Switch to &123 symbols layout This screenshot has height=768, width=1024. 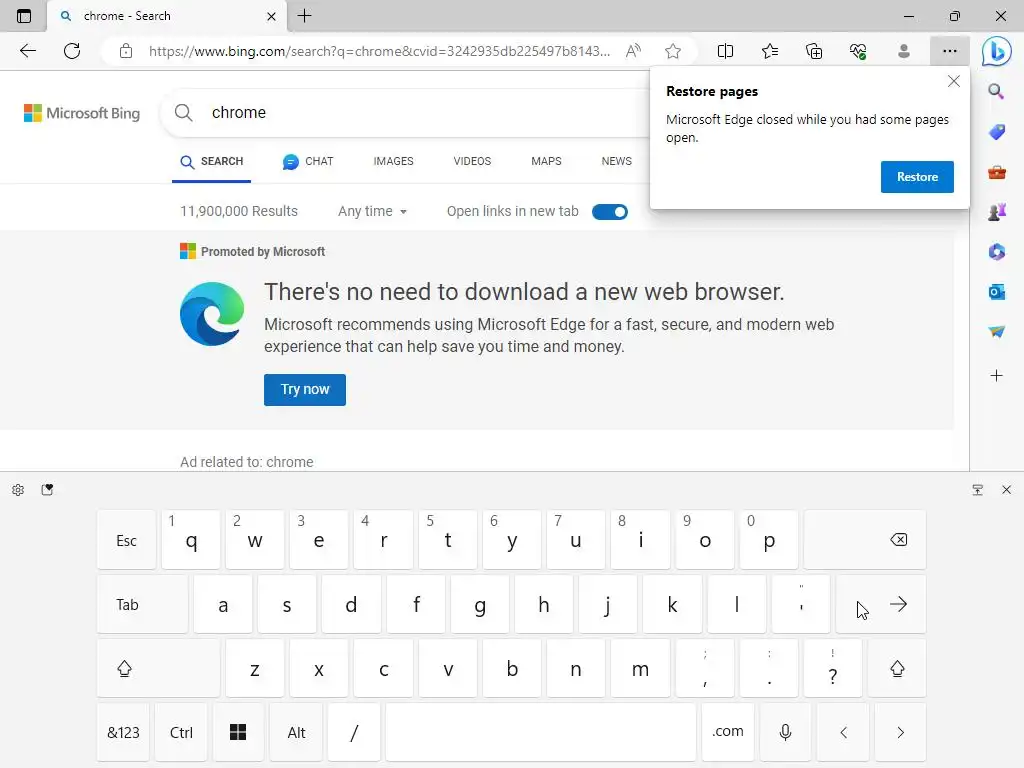[x=123, y=733]
